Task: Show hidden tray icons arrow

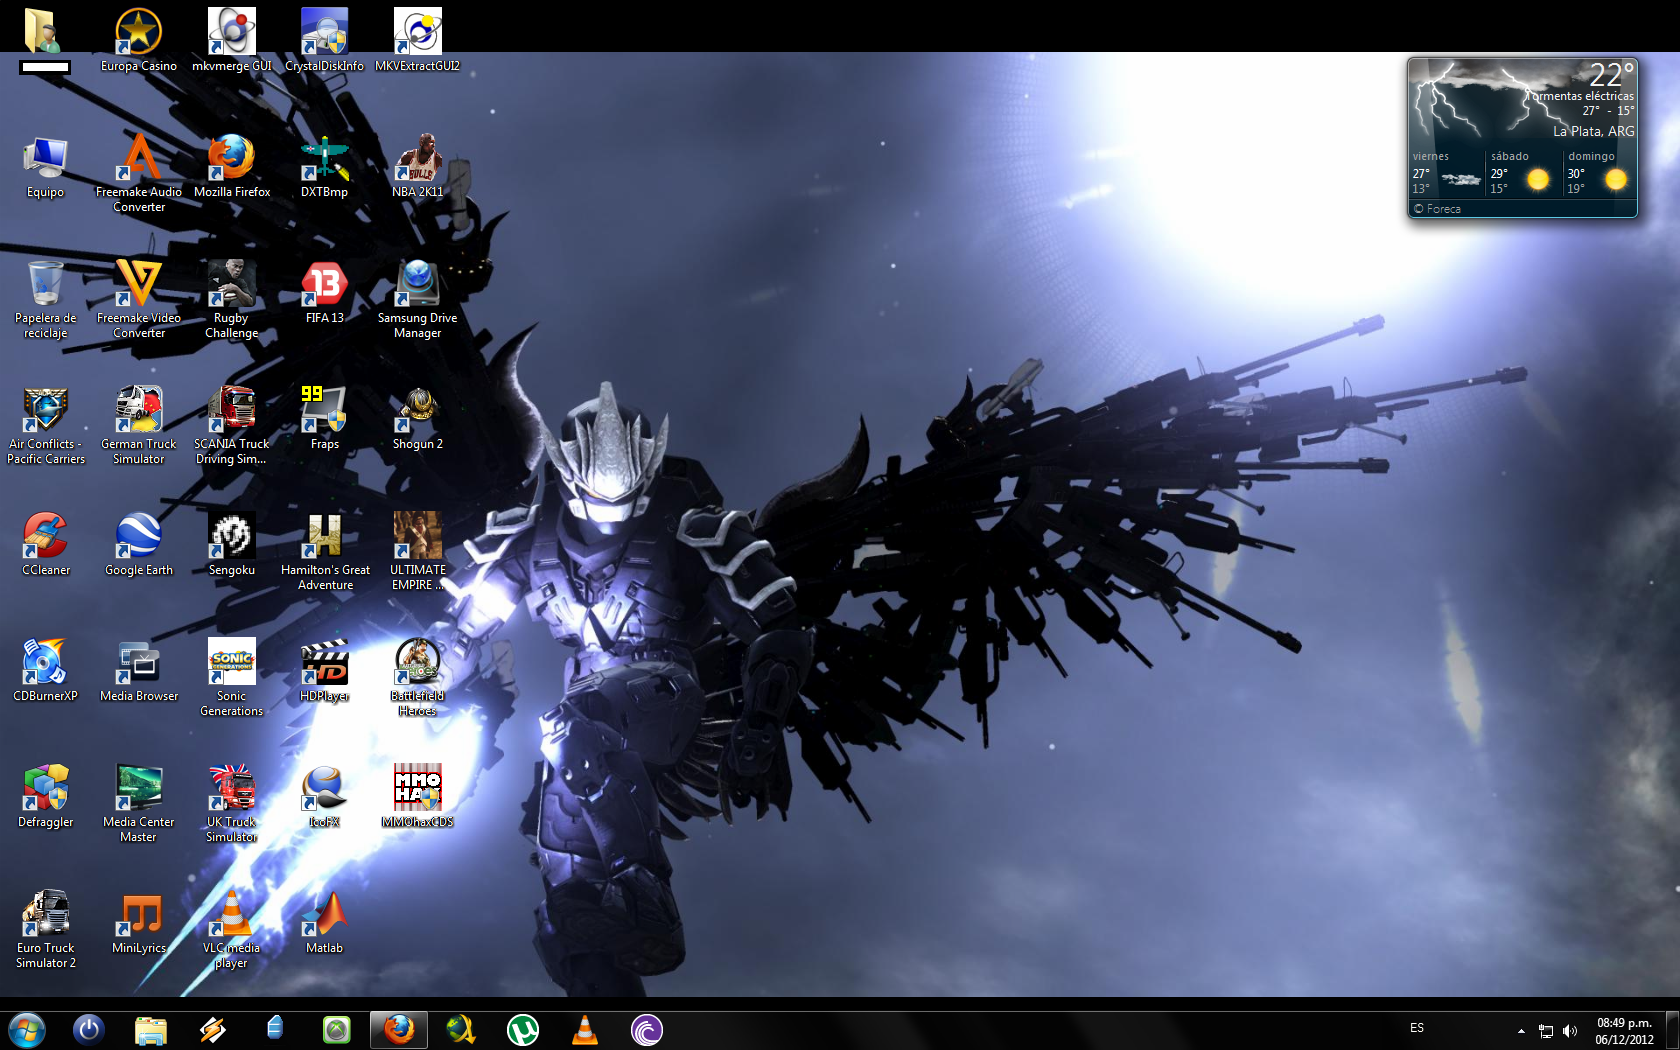Action: pos(1521,1031)
